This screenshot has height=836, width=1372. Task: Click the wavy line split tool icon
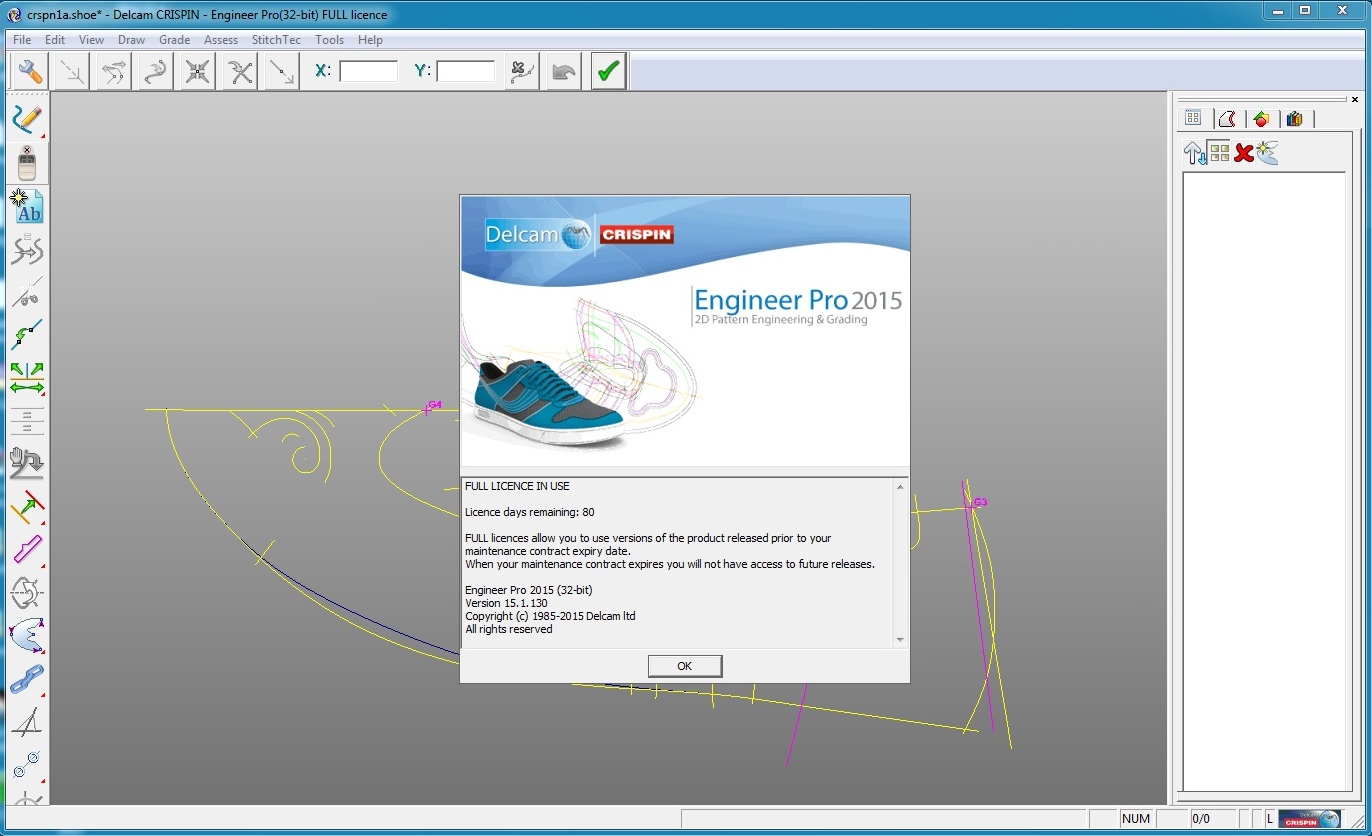27,249
